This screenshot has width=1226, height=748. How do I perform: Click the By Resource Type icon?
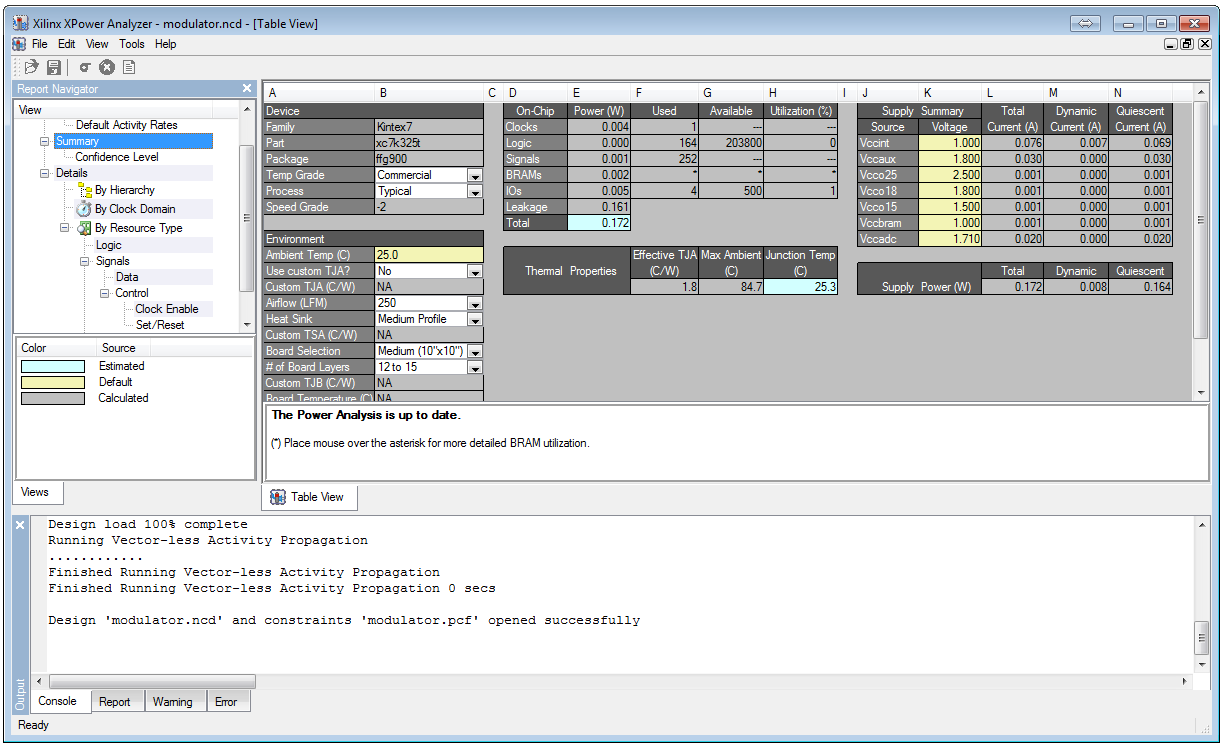click(85, 228)
